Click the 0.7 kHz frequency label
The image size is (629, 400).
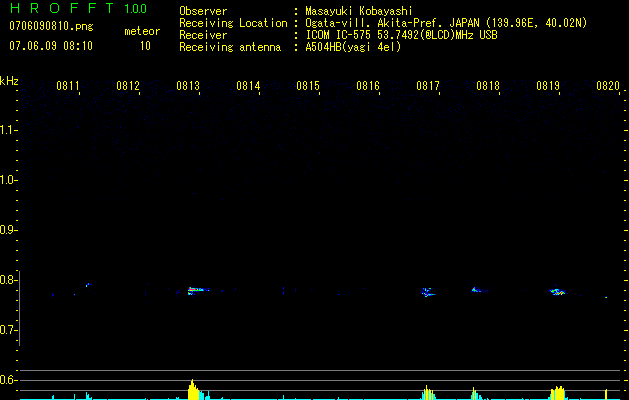coord(8,330)
